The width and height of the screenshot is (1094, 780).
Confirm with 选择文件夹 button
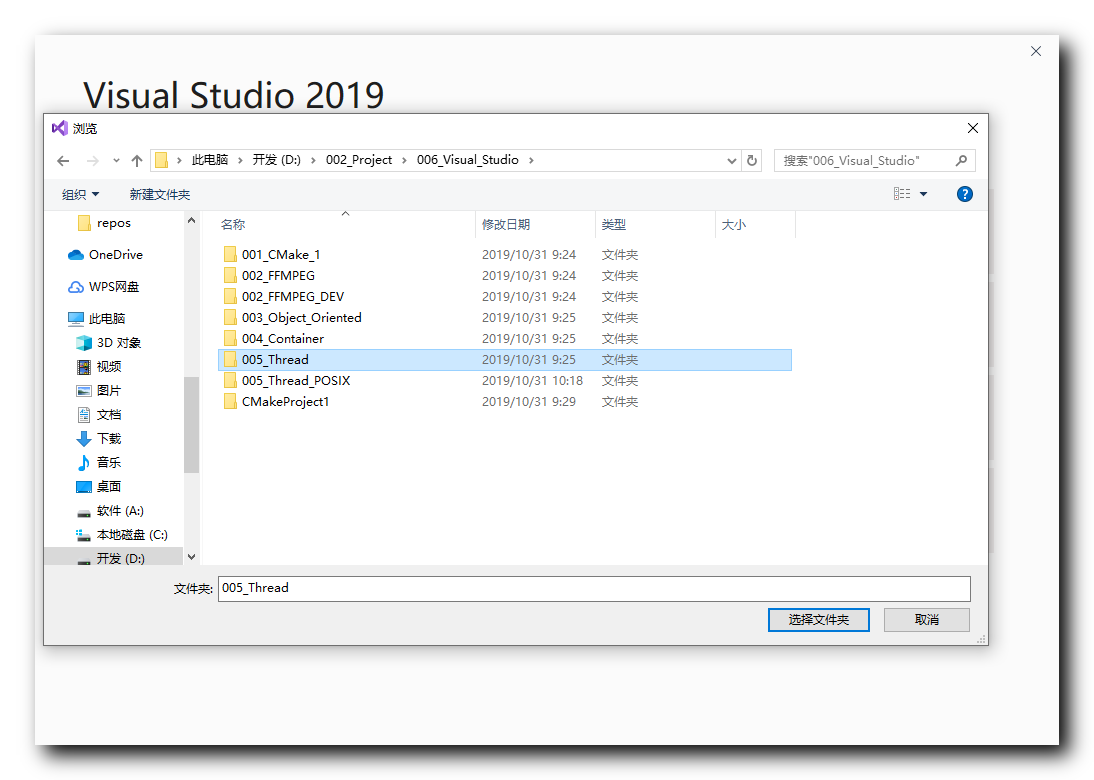[x=818, y=620]
